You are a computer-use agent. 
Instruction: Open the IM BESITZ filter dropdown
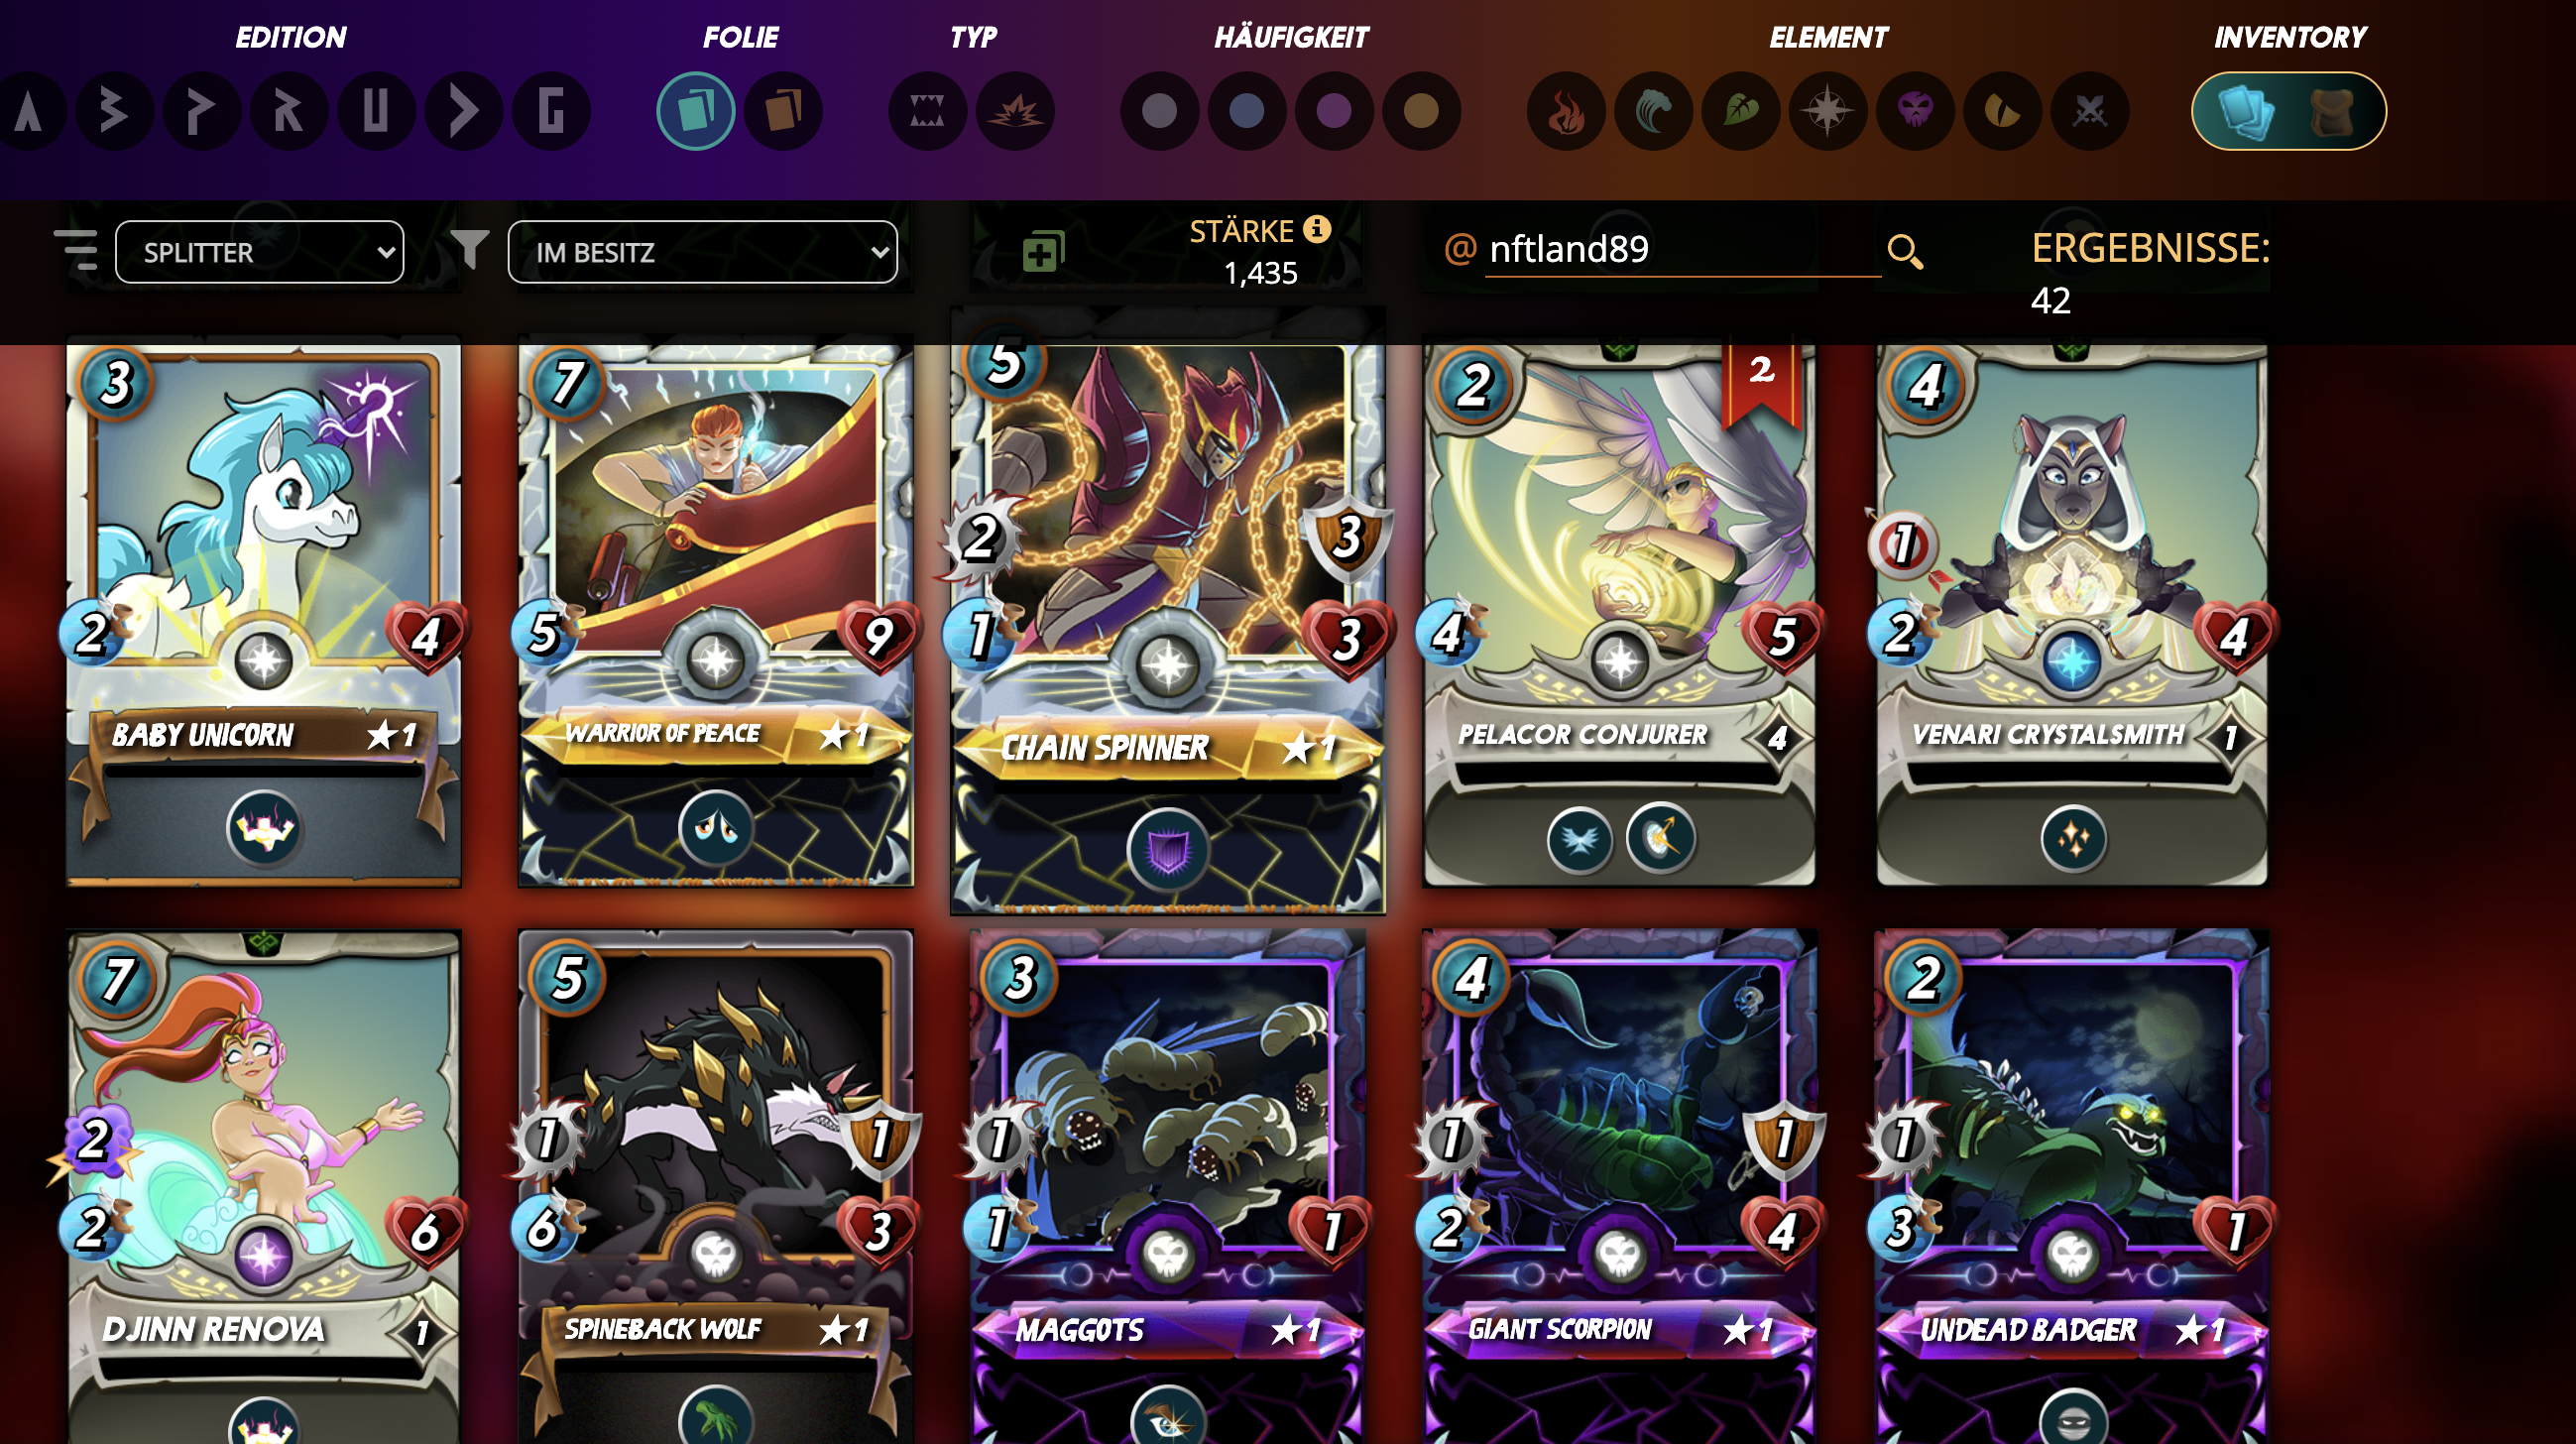702,252
